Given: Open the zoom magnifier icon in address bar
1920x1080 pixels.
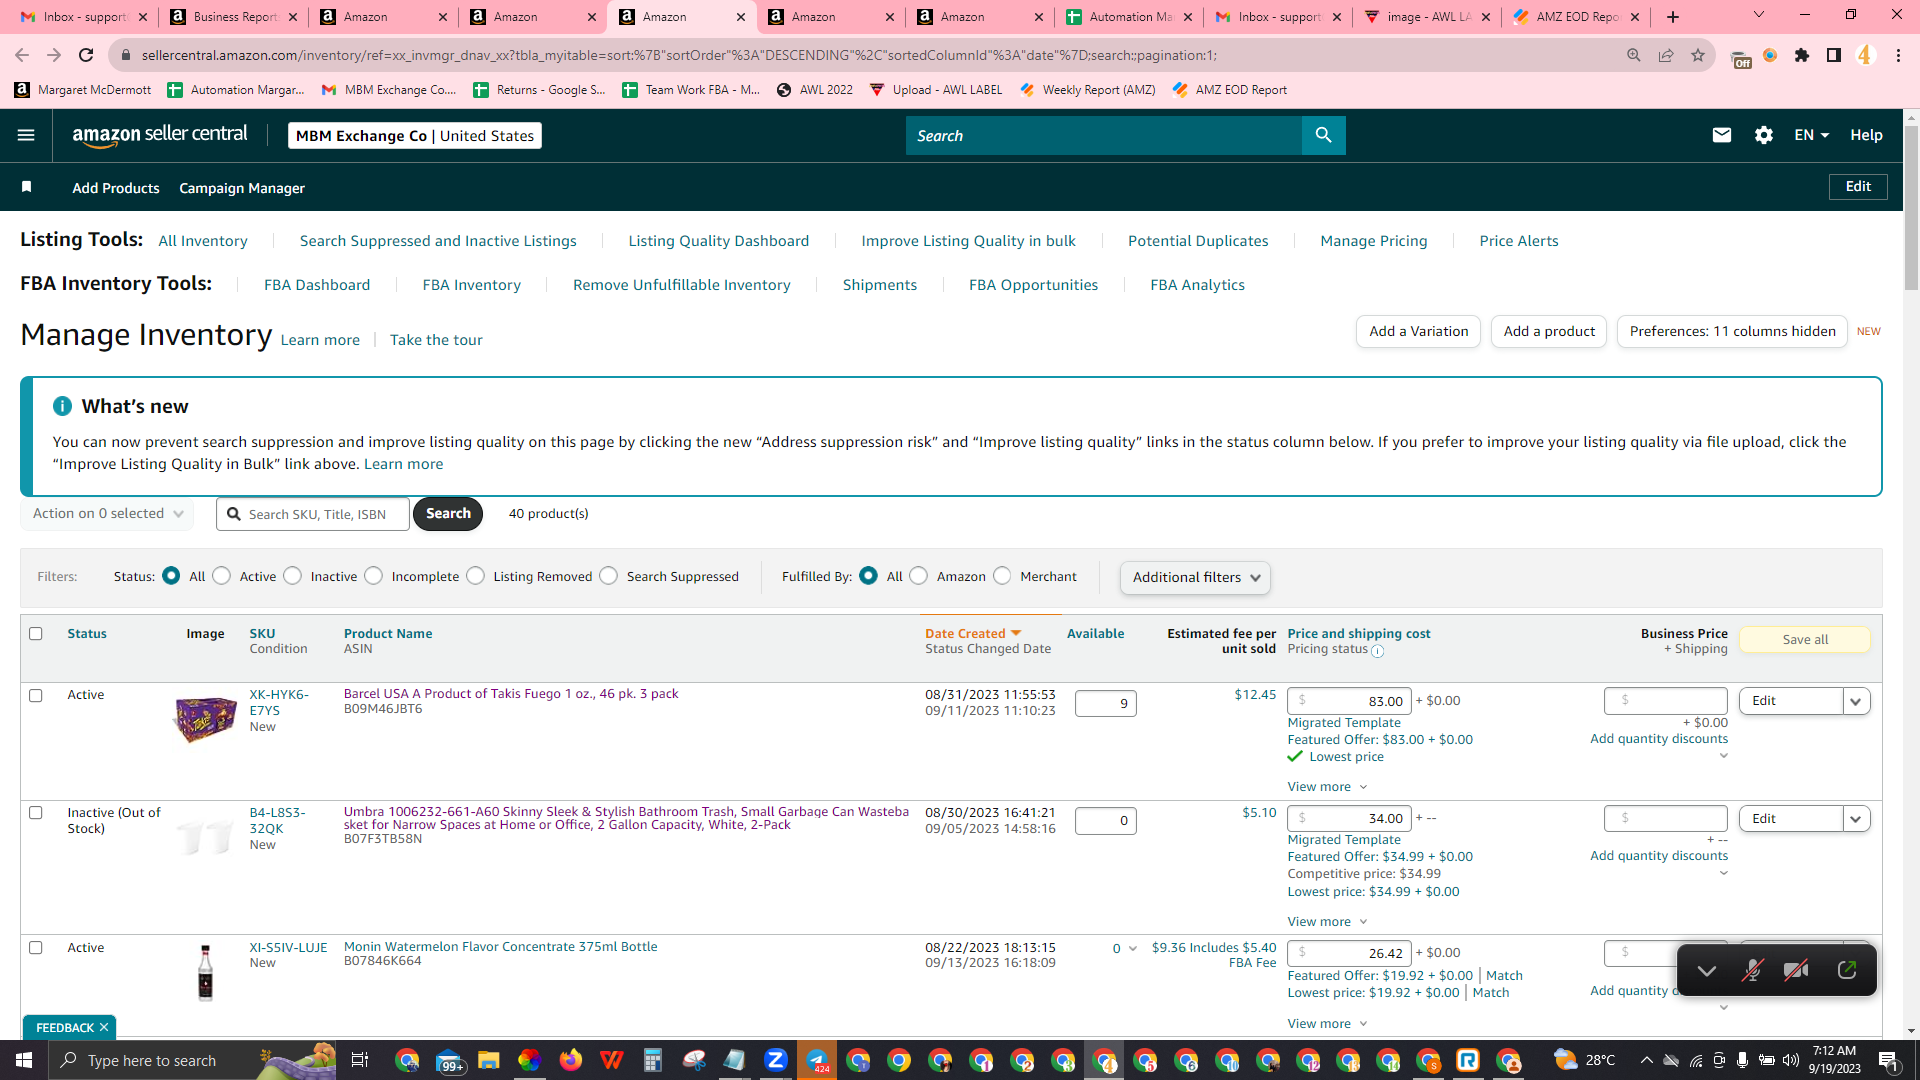Looking at the screenshot, I should pos(1634,55).
